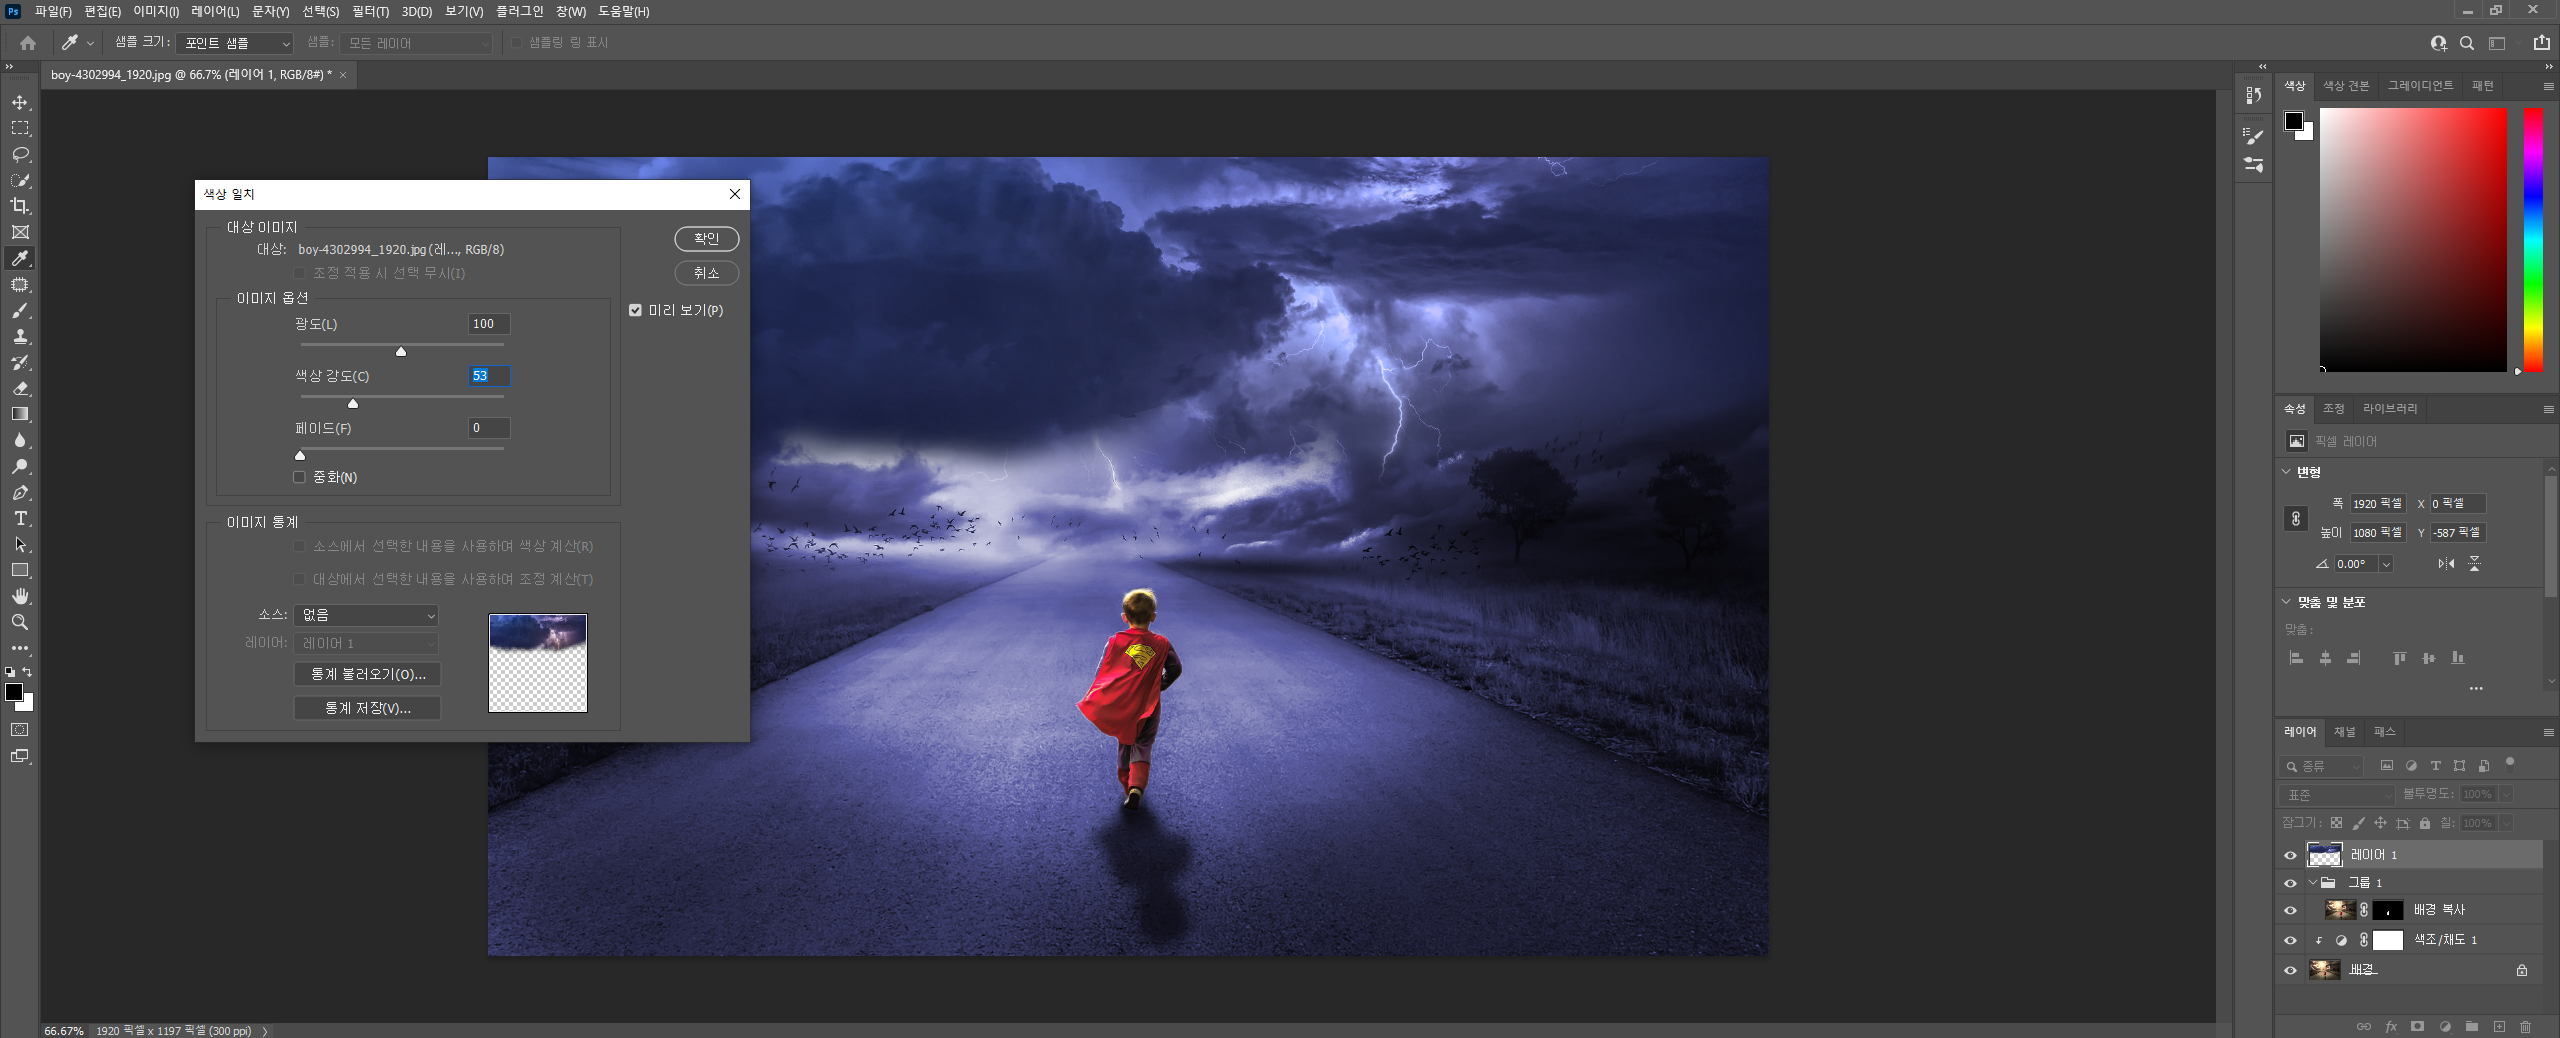The image size is (2560, 1038).
Task: Select the Gradient tool
Action: click(x=20, y=414)
